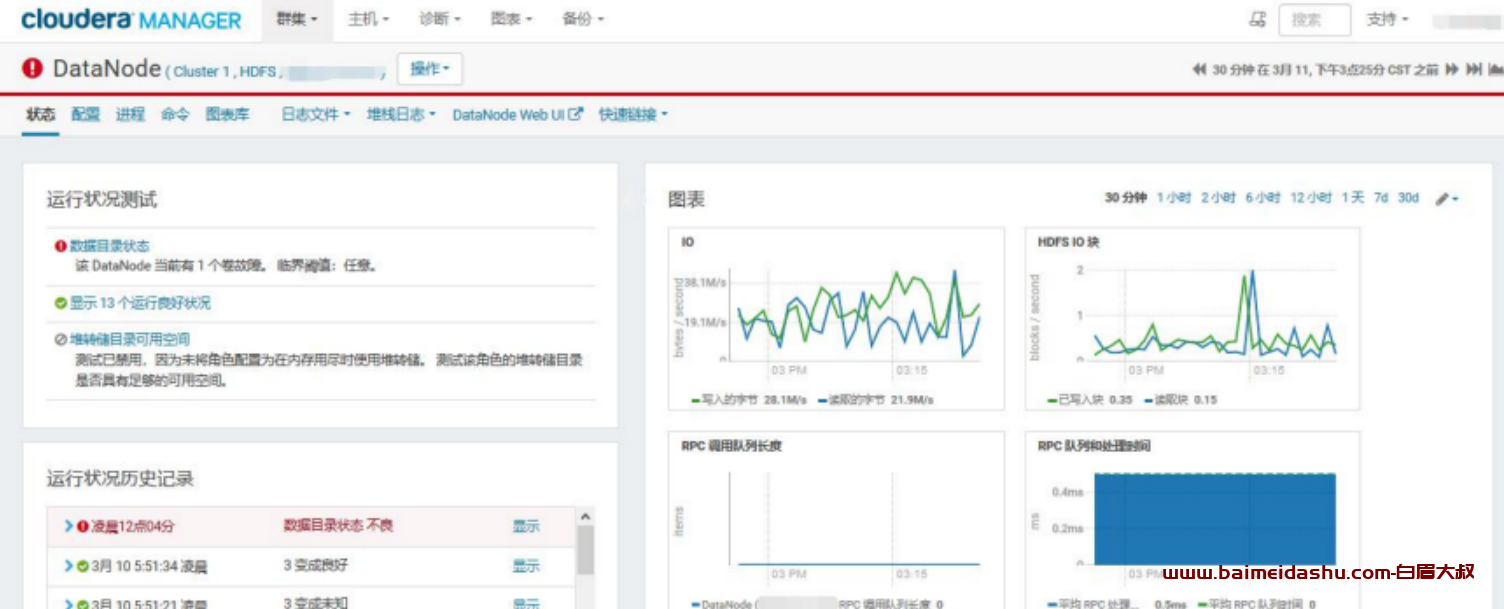Open the 操作 actions dropdown button
This screenshot has width=1504, height=609.
coord(430,69)
